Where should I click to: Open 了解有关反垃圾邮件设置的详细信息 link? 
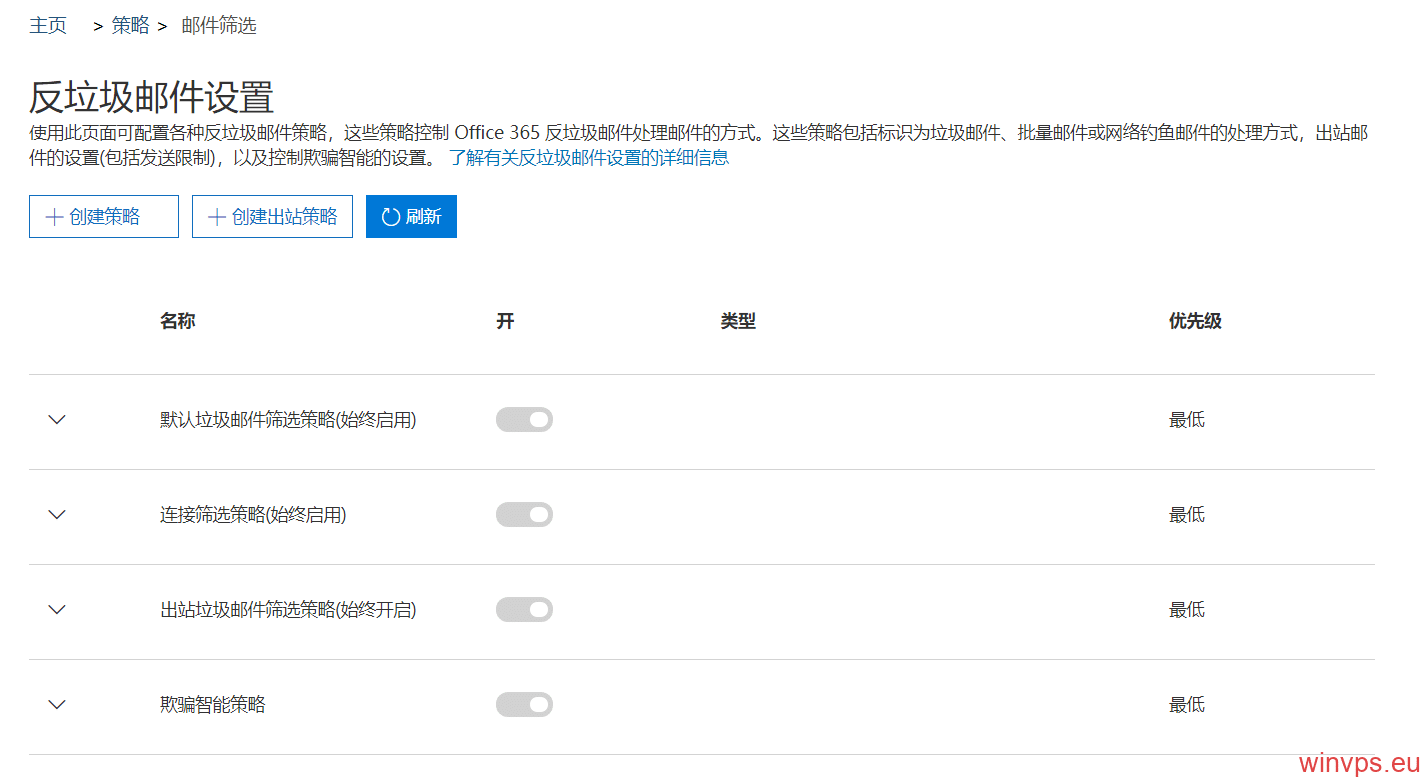click(x=588, y=158)
